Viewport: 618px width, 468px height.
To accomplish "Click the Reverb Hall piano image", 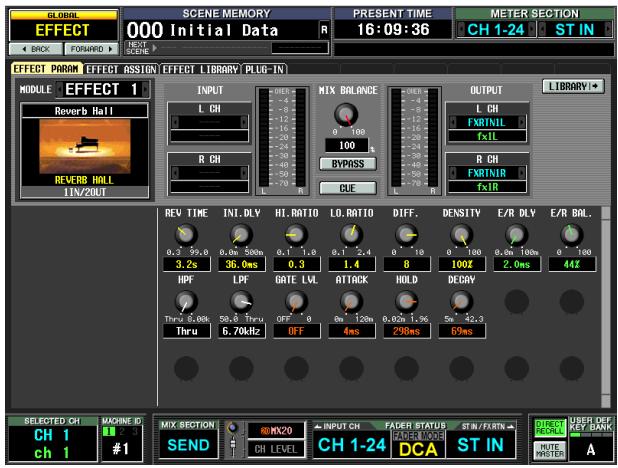I will click(x=85, y=146).
